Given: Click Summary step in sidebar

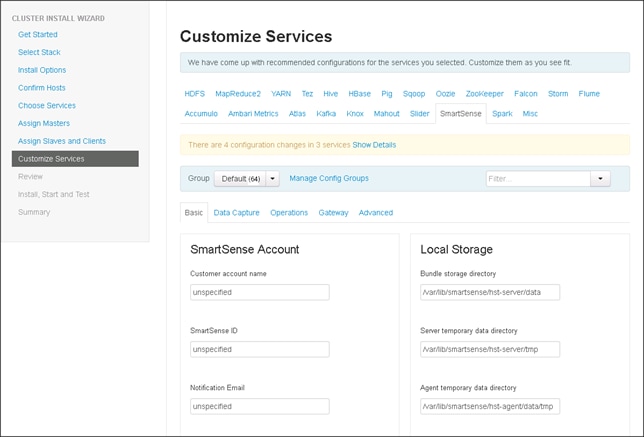Looking at the screenshot, I should click(34, 212).
